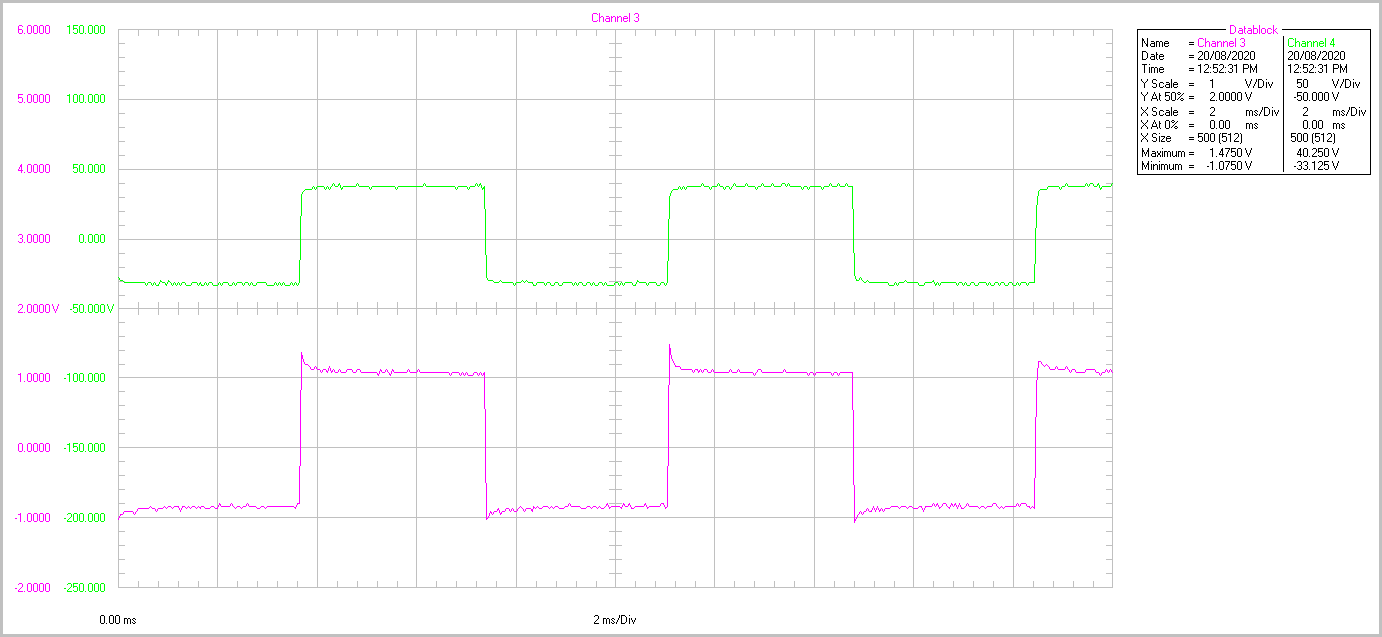Image resolution: width=1382 pixels, height=637 pixels.
Task: Click the X Size row label
Action: pos(1157,137)
